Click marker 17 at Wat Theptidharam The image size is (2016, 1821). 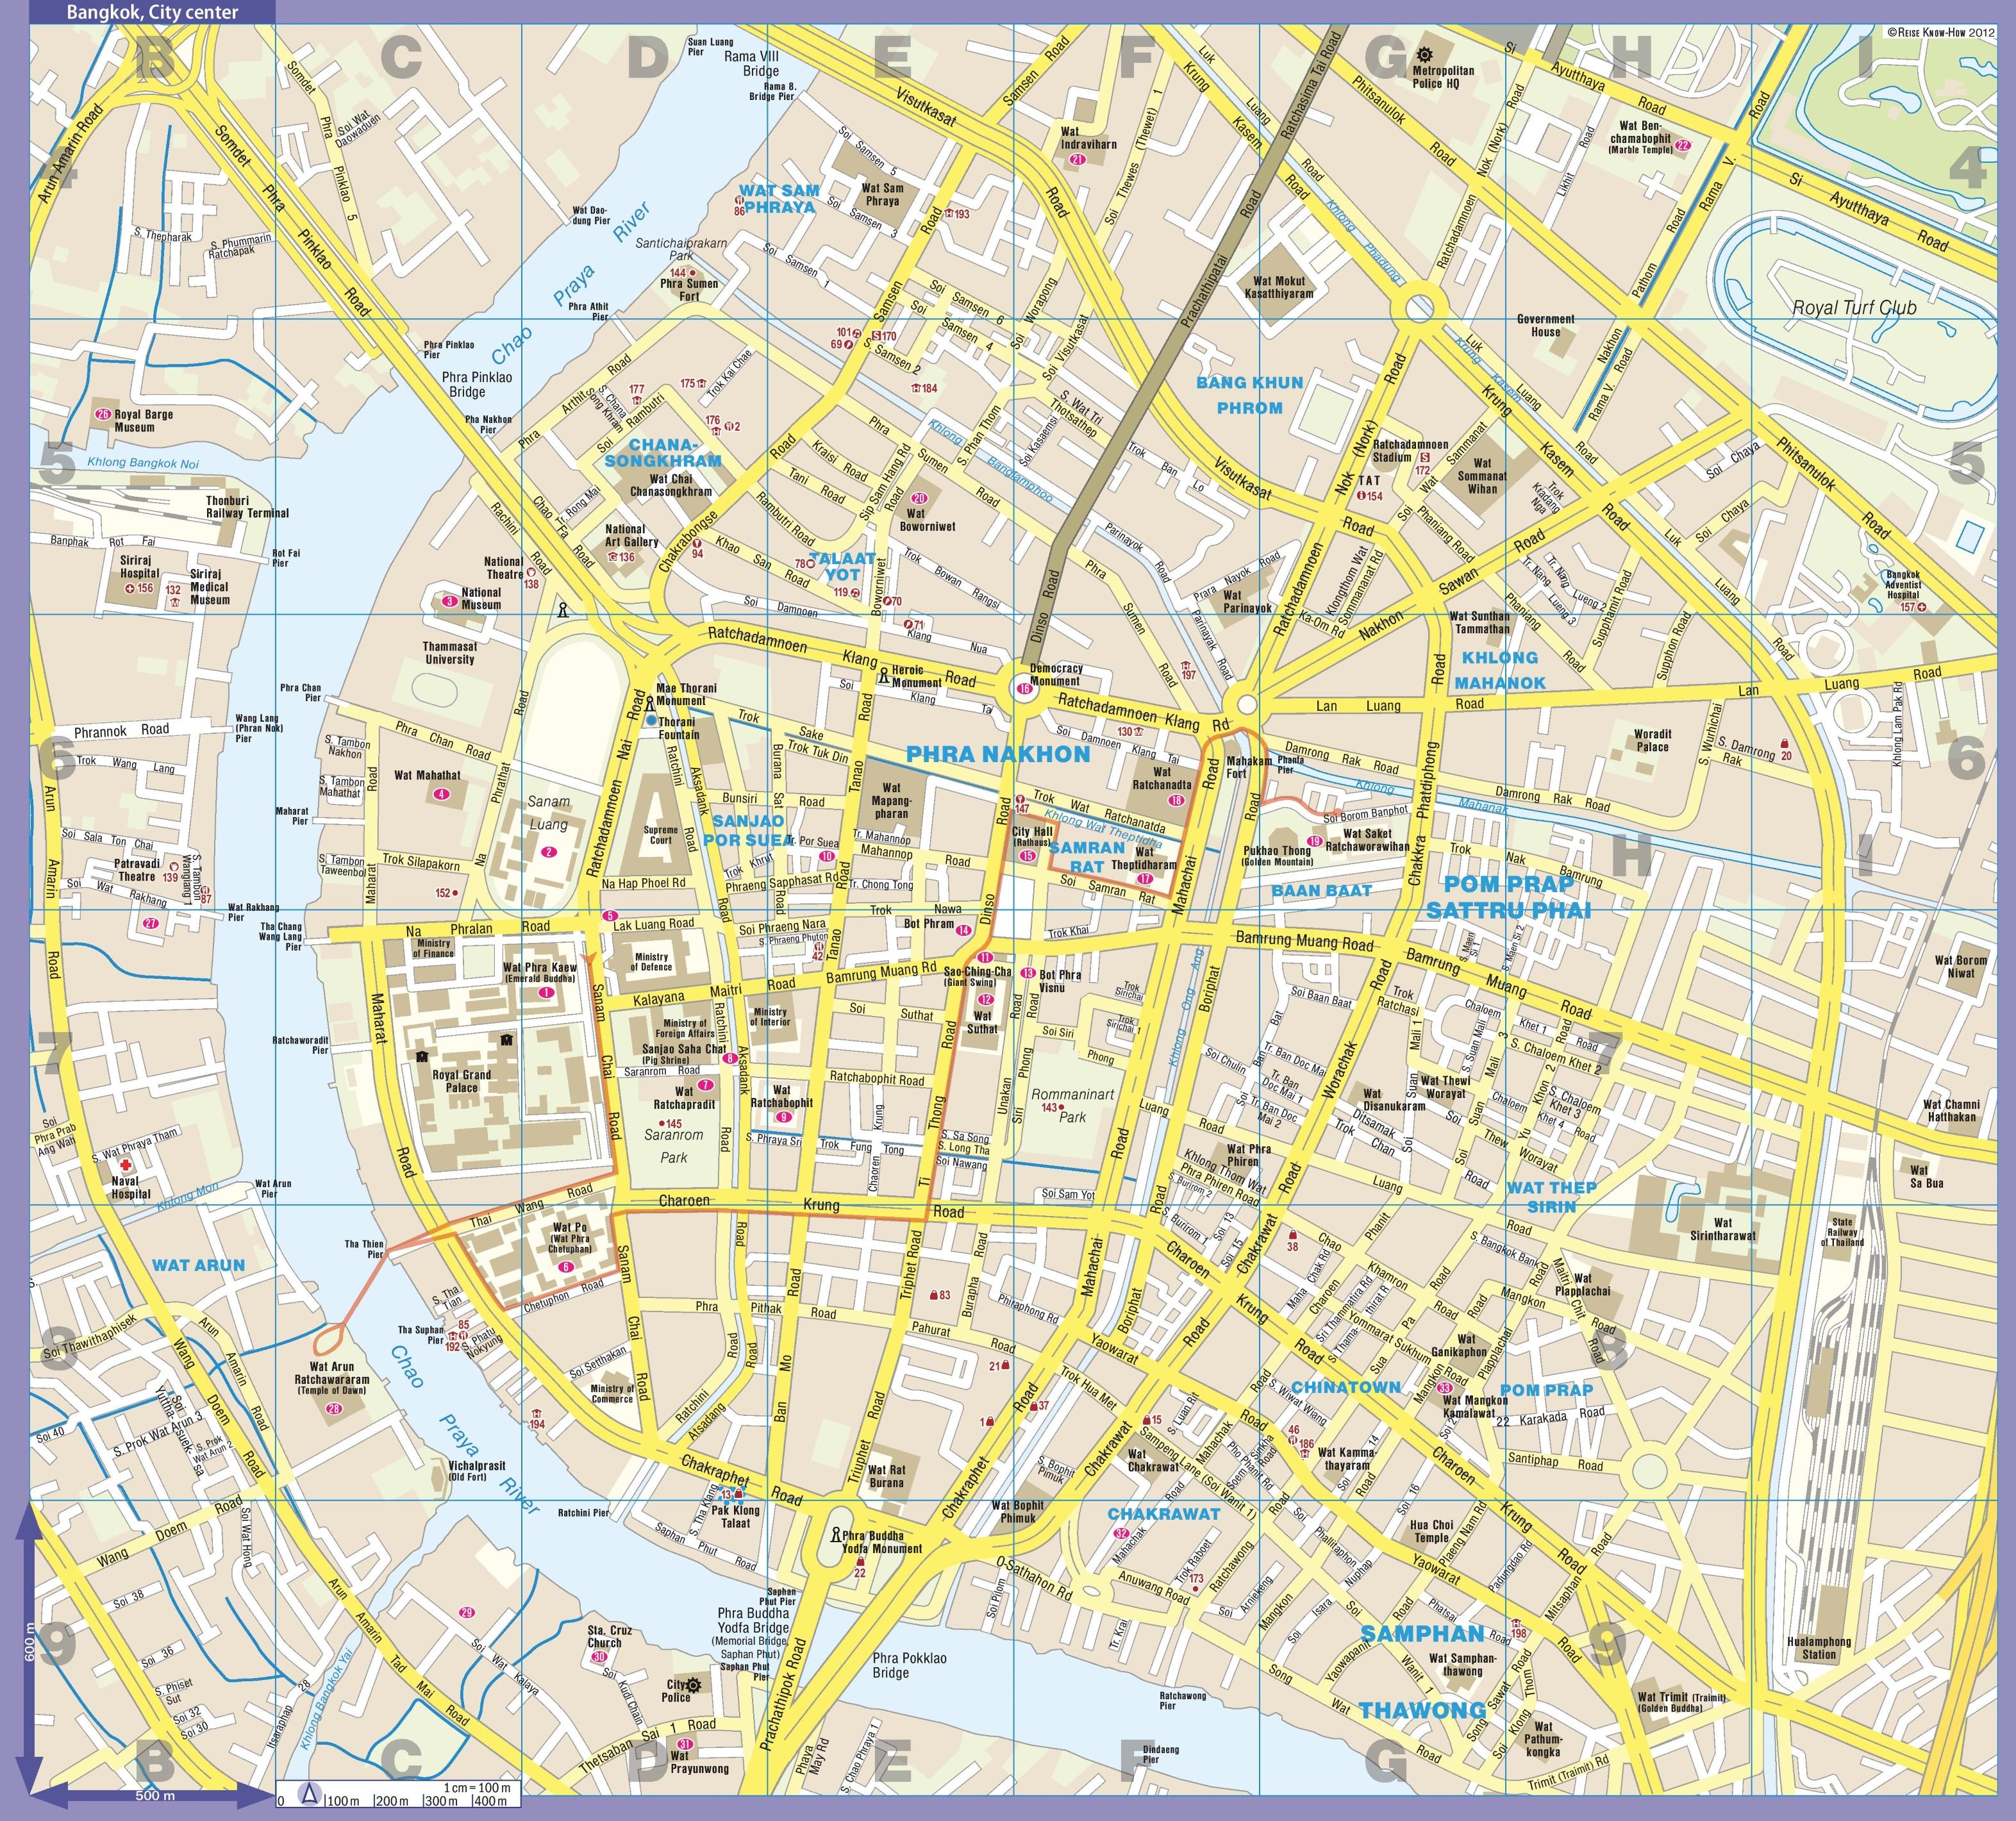click(x=1145, y=878)
